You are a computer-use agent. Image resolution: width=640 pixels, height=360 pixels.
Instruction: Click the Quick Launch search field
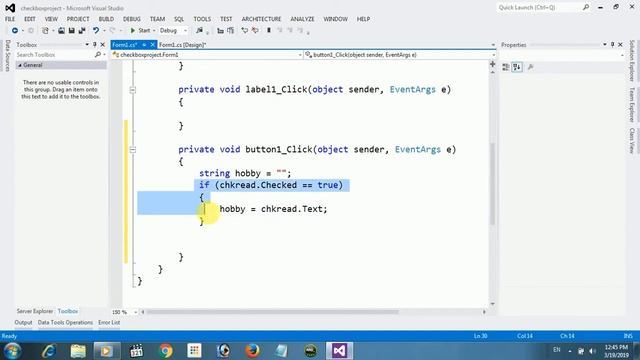click(539, 7)
